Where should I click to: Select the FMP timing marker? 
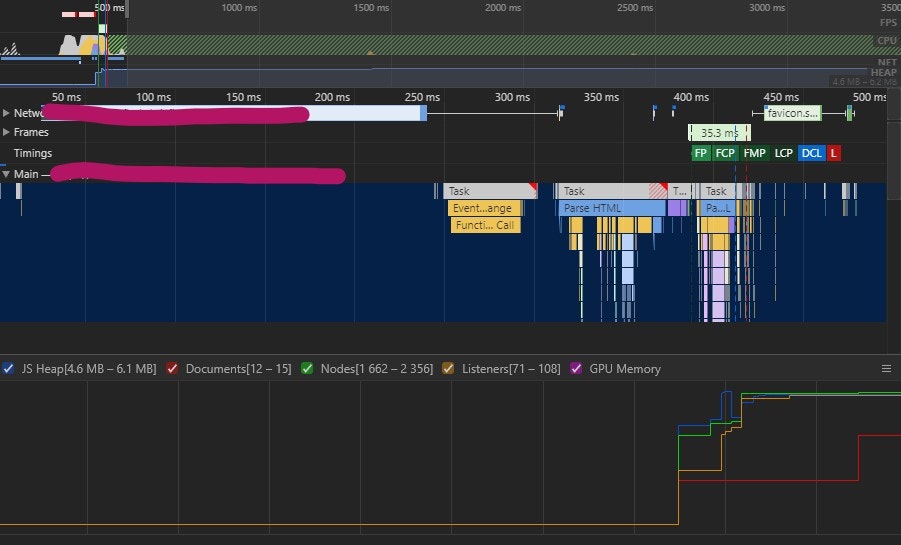click(x=755, y=153)
